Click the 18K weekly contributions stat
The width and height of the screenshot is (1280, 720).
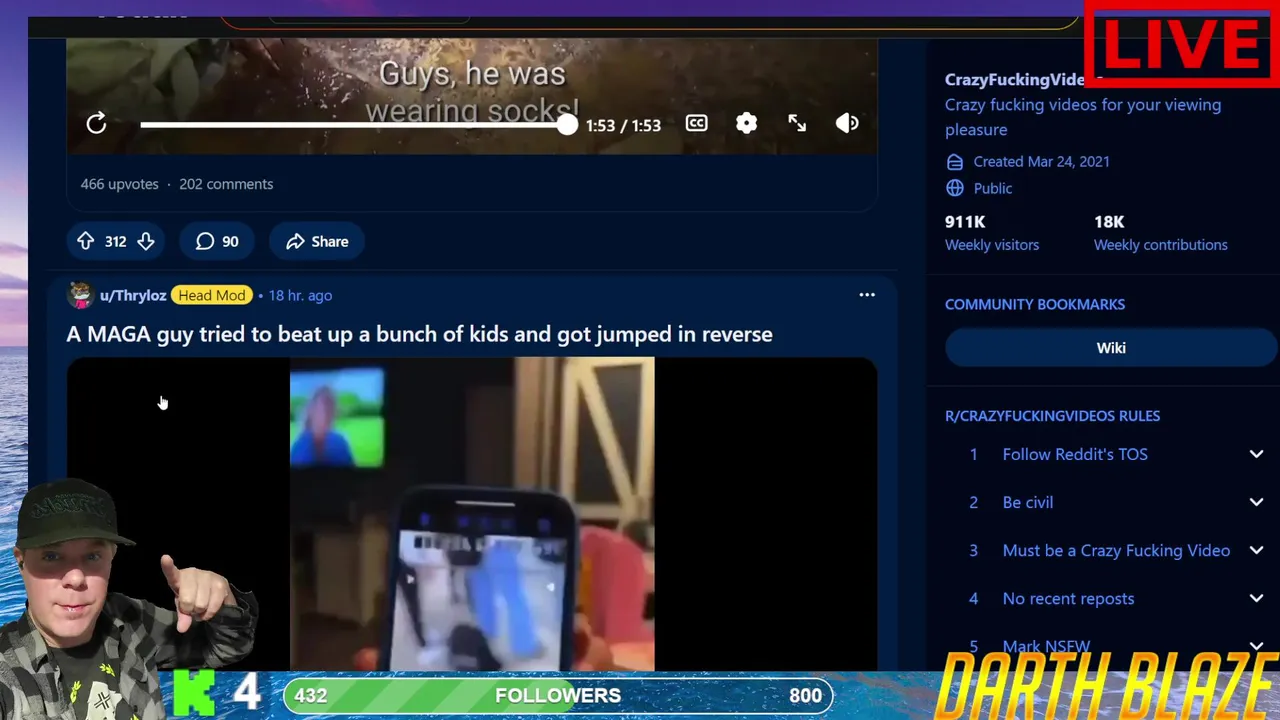[x=1161, y=233]
